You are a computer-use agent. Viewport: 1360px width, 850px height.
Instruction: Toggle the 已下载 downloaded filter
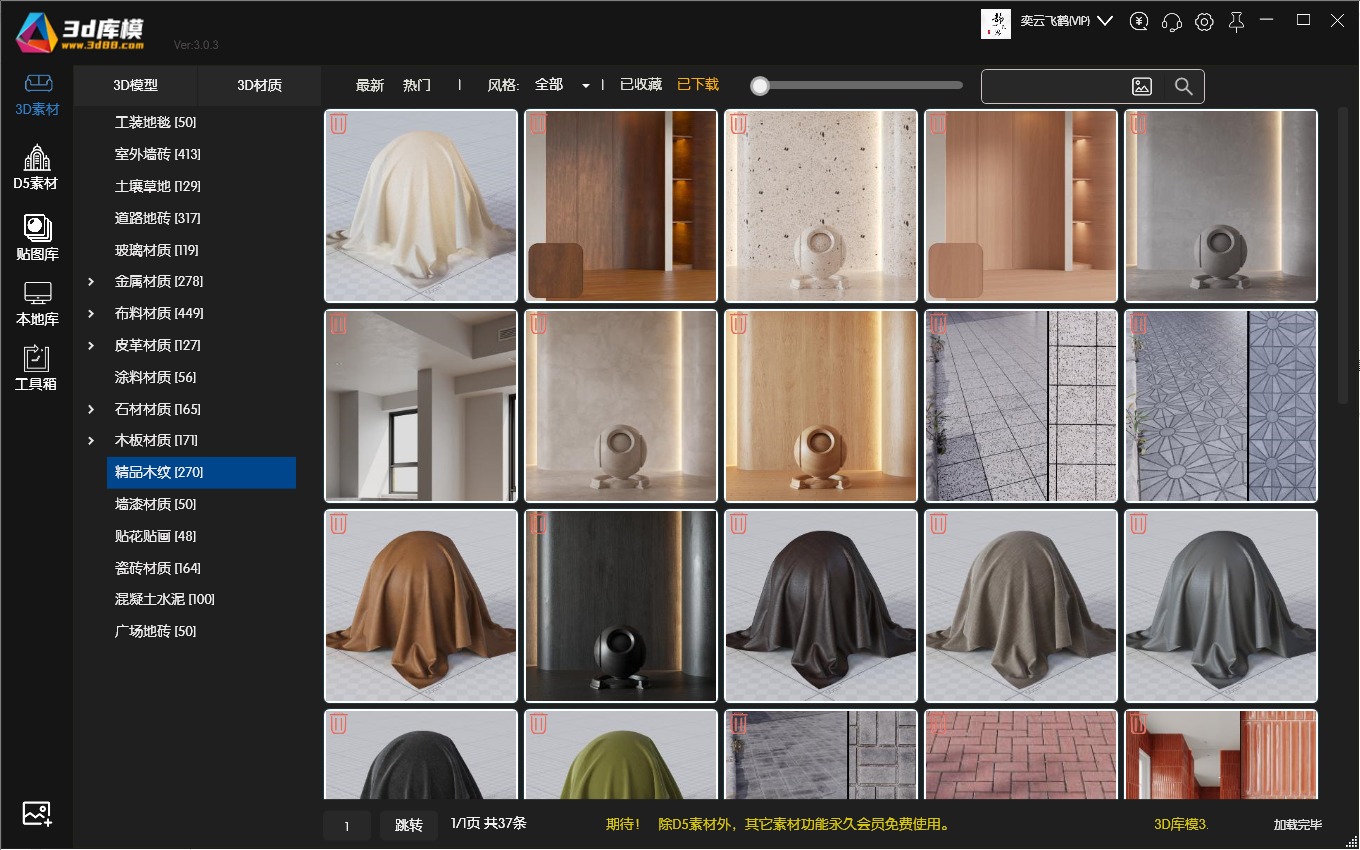[698, 85]
